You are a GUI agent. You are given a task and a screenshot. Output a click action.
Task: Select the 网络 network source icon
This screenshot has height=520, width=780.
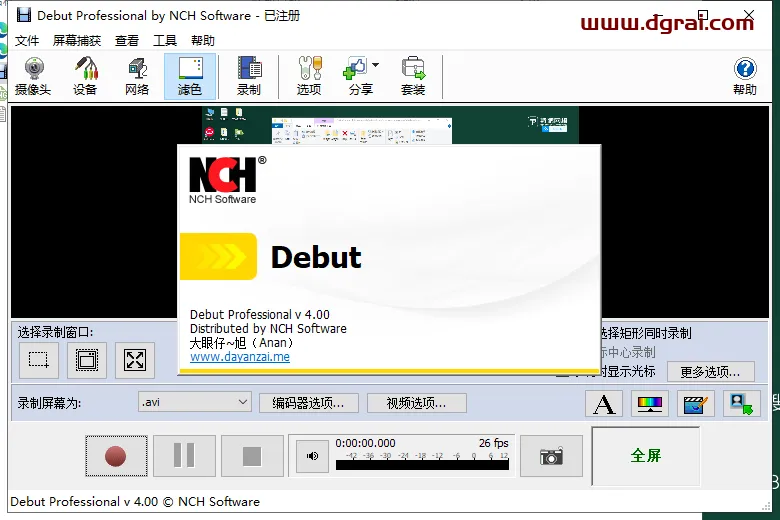[137, 76]
